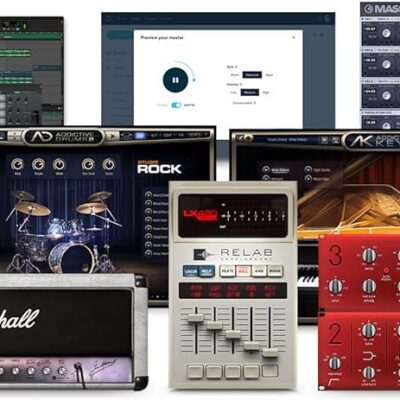400x400 pixels.
Task: Toggle the Original/Master comparison switch
Action: point(176,105)
